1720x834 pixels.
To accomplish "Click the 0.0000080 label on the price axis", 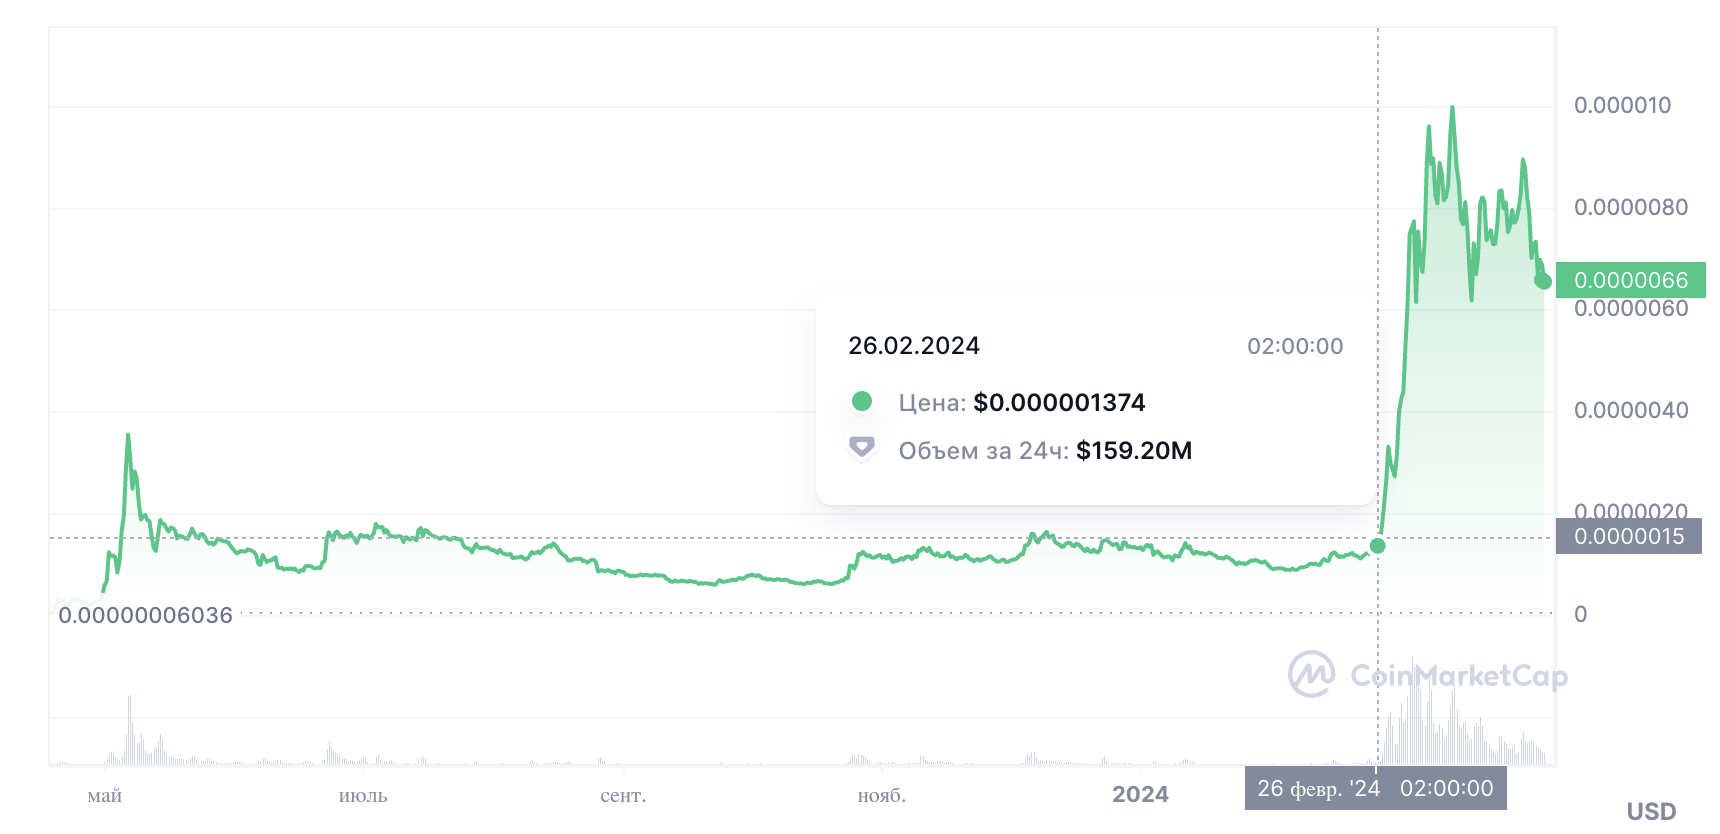I will (x=1631, y=207).
